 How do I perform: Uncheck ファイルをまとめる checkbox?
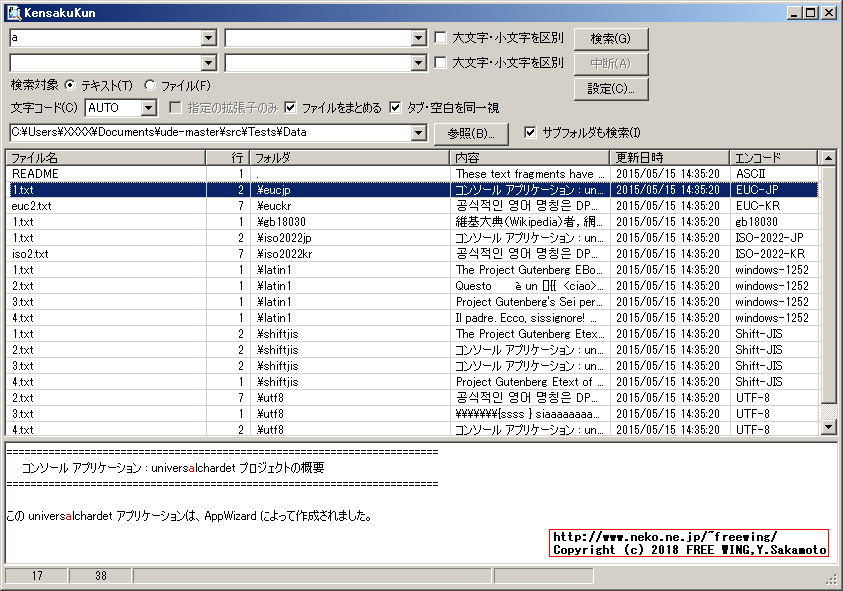tap(290, 108)
